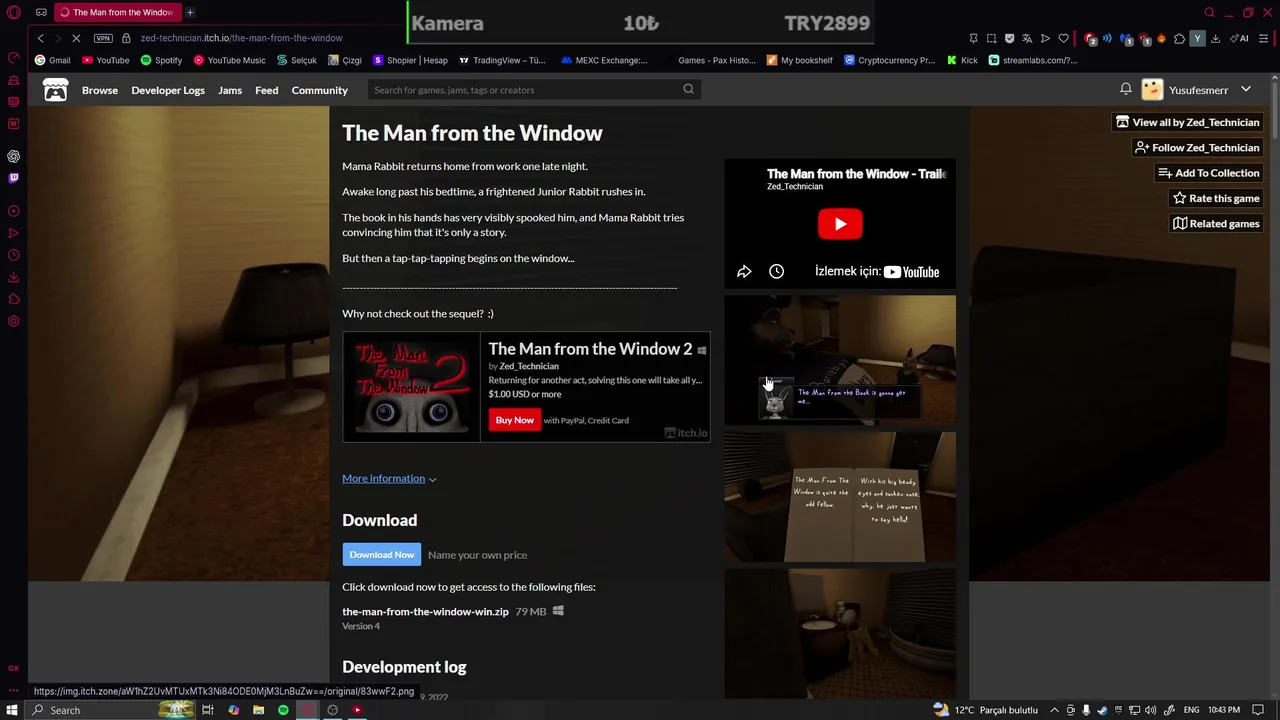The height and width of the screenshot is (720, 1280).
Task: Stop loading the page
Action: (x=76, y=38)
